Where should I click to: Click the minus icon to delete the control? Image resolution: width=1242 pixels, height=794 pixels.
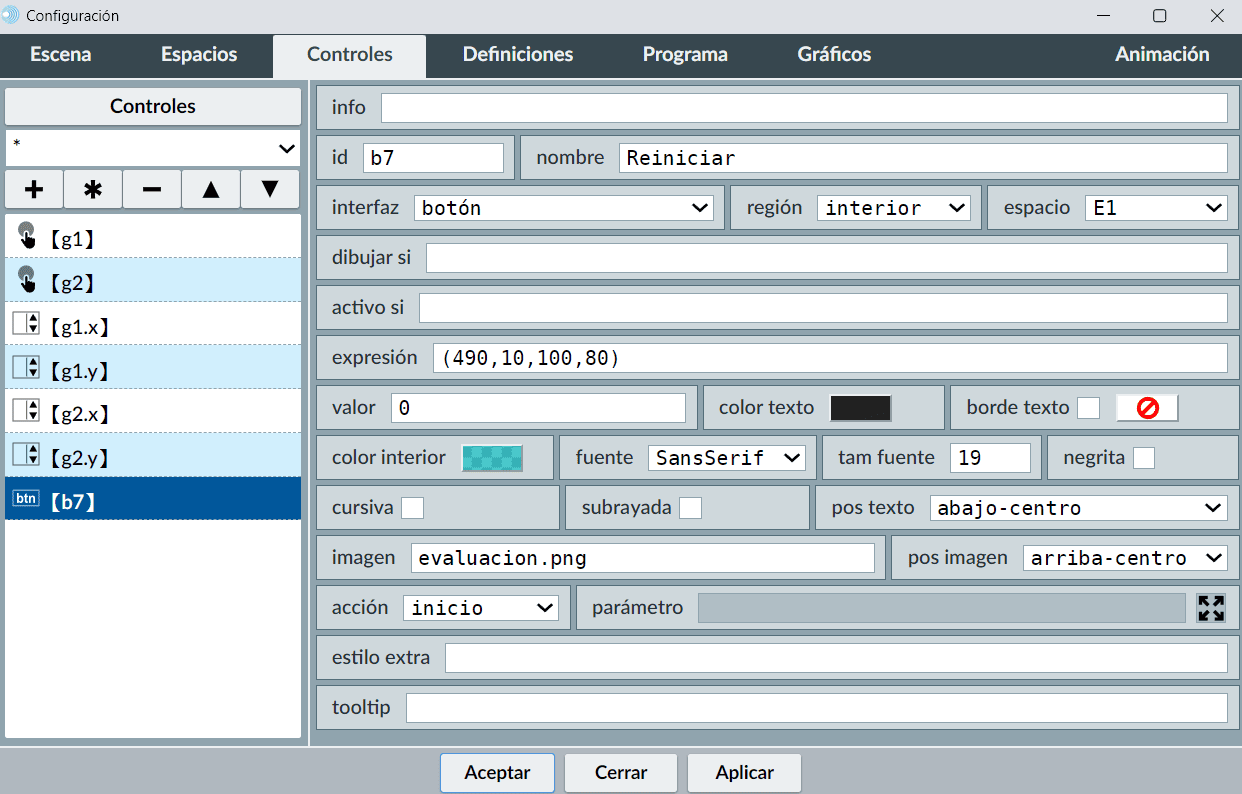tap(152, 189)
